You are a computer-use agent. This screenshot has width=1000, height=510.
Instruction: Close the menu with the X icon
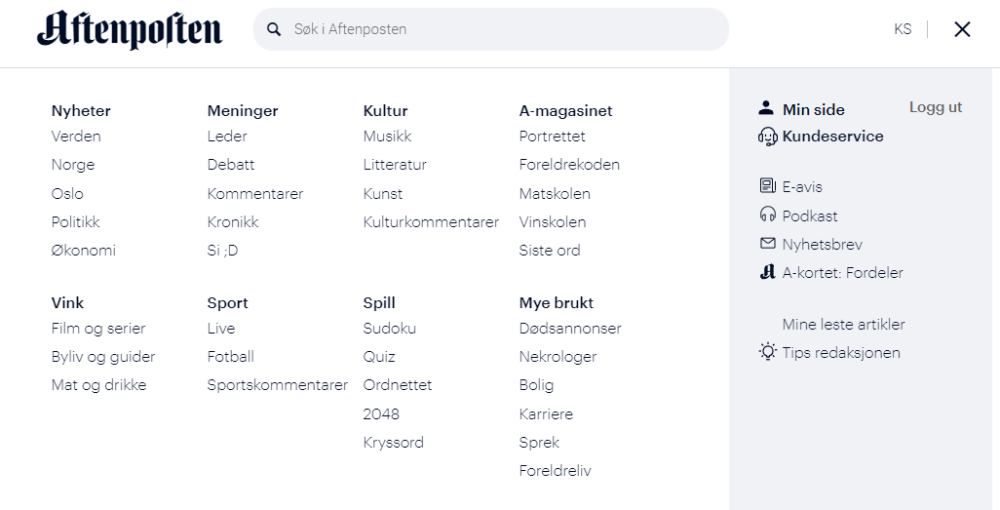(x=962, y=29)
